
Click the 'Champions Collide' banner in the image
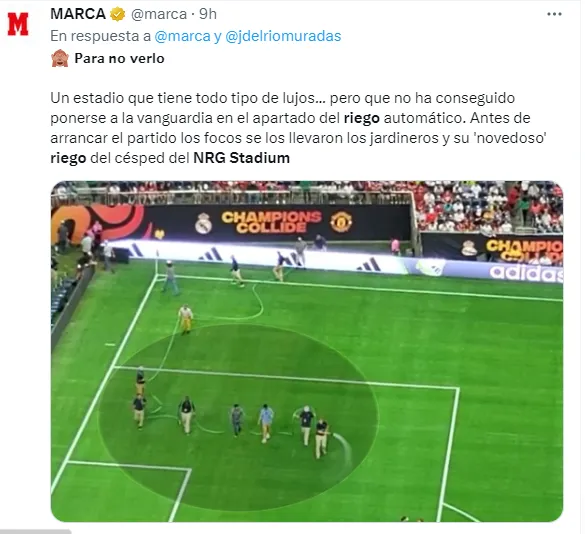271,222
